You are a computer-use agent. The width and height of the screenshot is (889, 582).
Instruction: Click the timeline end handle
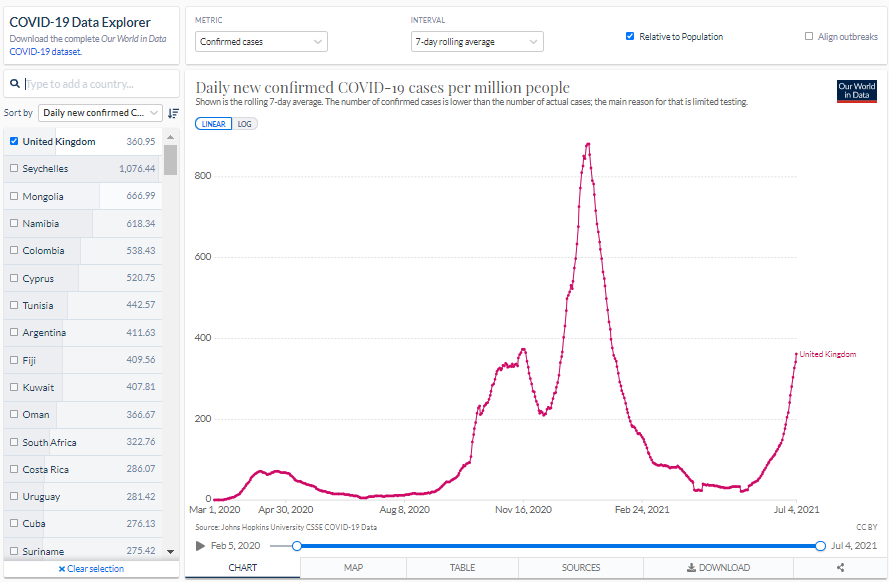pos(820,546)
